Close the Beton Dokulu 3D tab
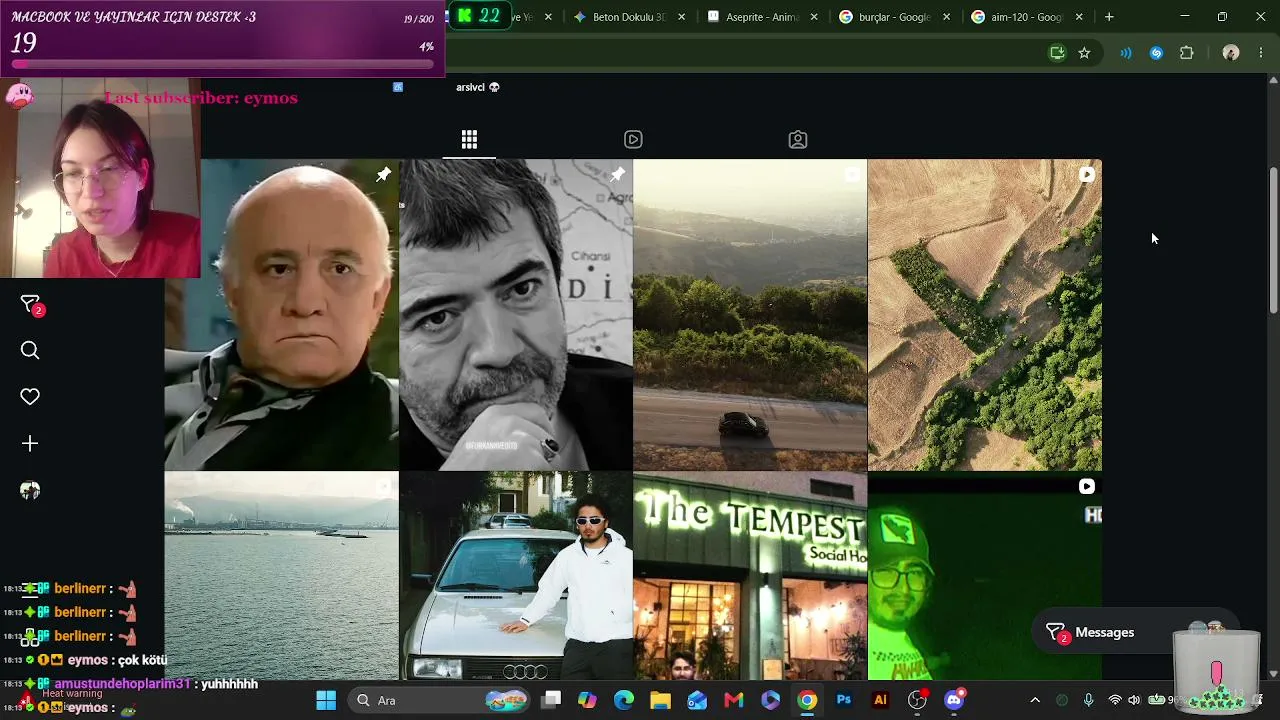 click(x=682, y=17)
